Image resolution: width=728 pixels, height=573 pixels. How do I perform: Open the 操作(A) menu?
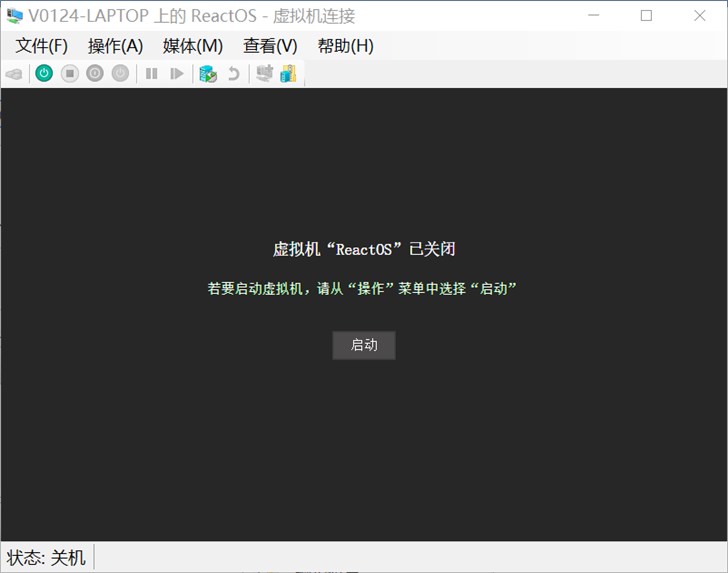pyautogui.click(x=116, y=46)
